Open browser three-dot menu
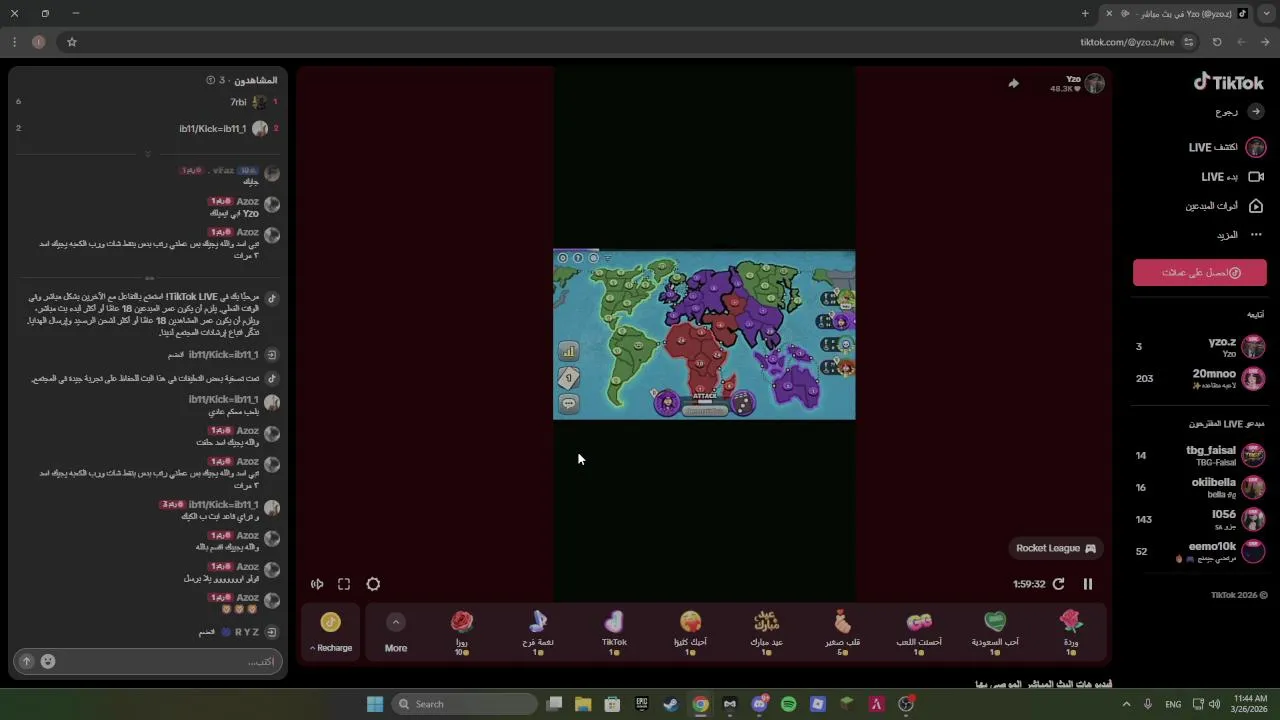This screenshot has height=720, width=1280. tap(14, 42)
